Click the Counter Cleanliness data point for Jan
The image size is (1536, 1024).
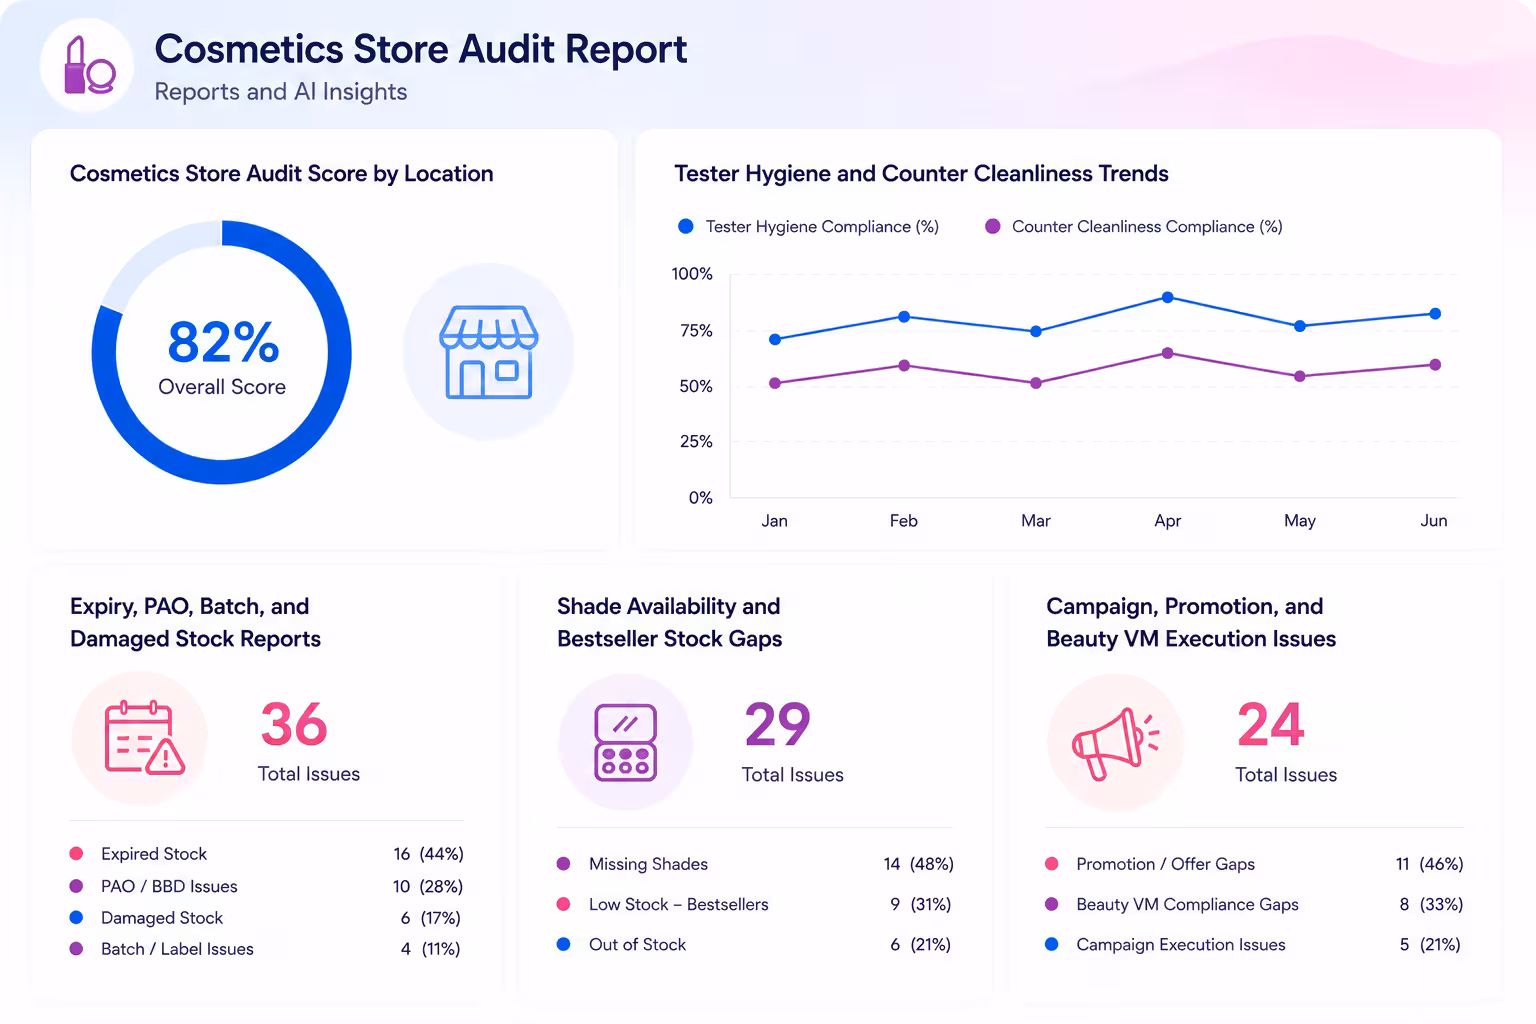tap(775, 383)
